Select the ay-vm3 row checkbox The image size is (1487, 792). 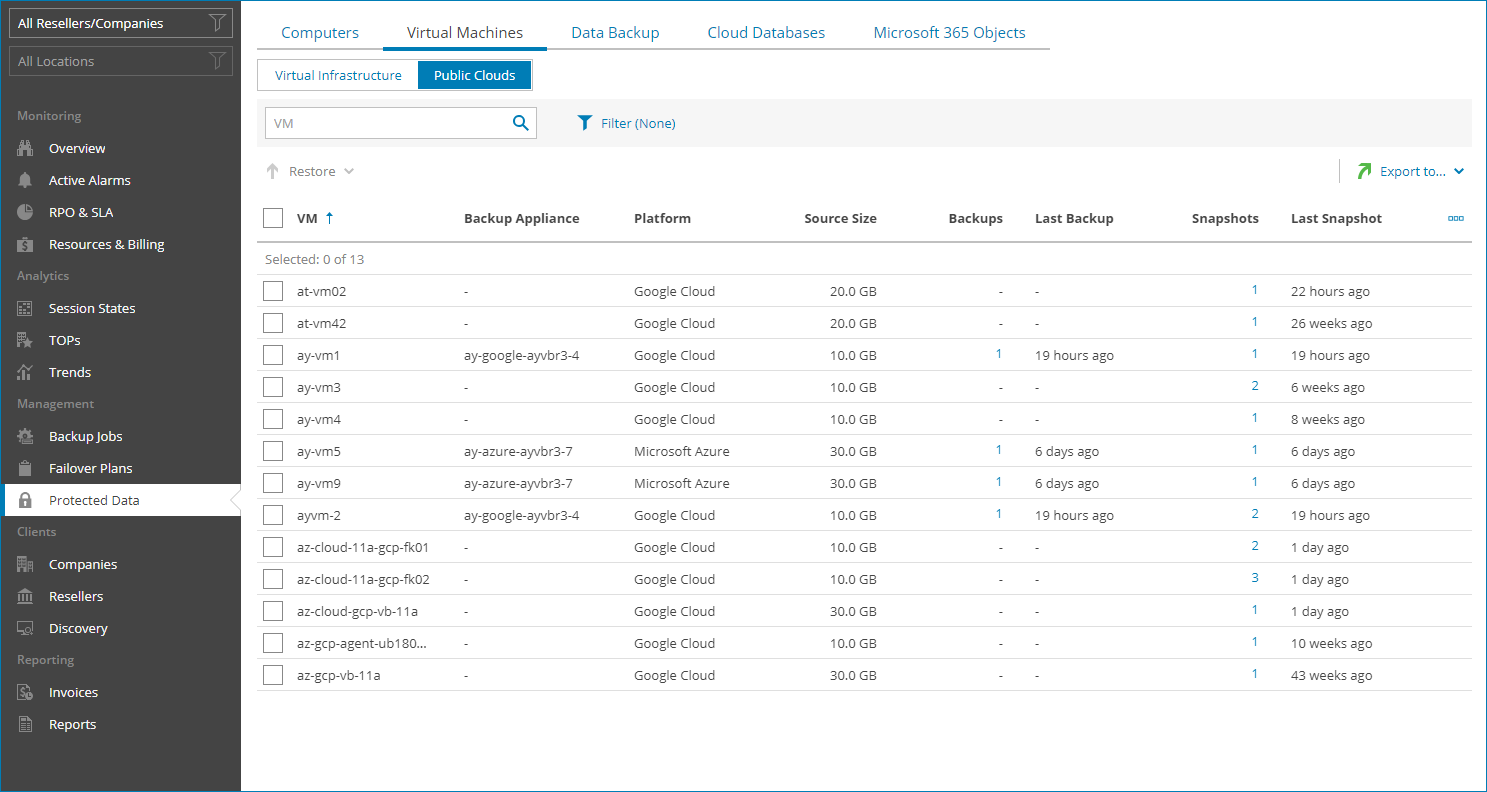point(273,387)
